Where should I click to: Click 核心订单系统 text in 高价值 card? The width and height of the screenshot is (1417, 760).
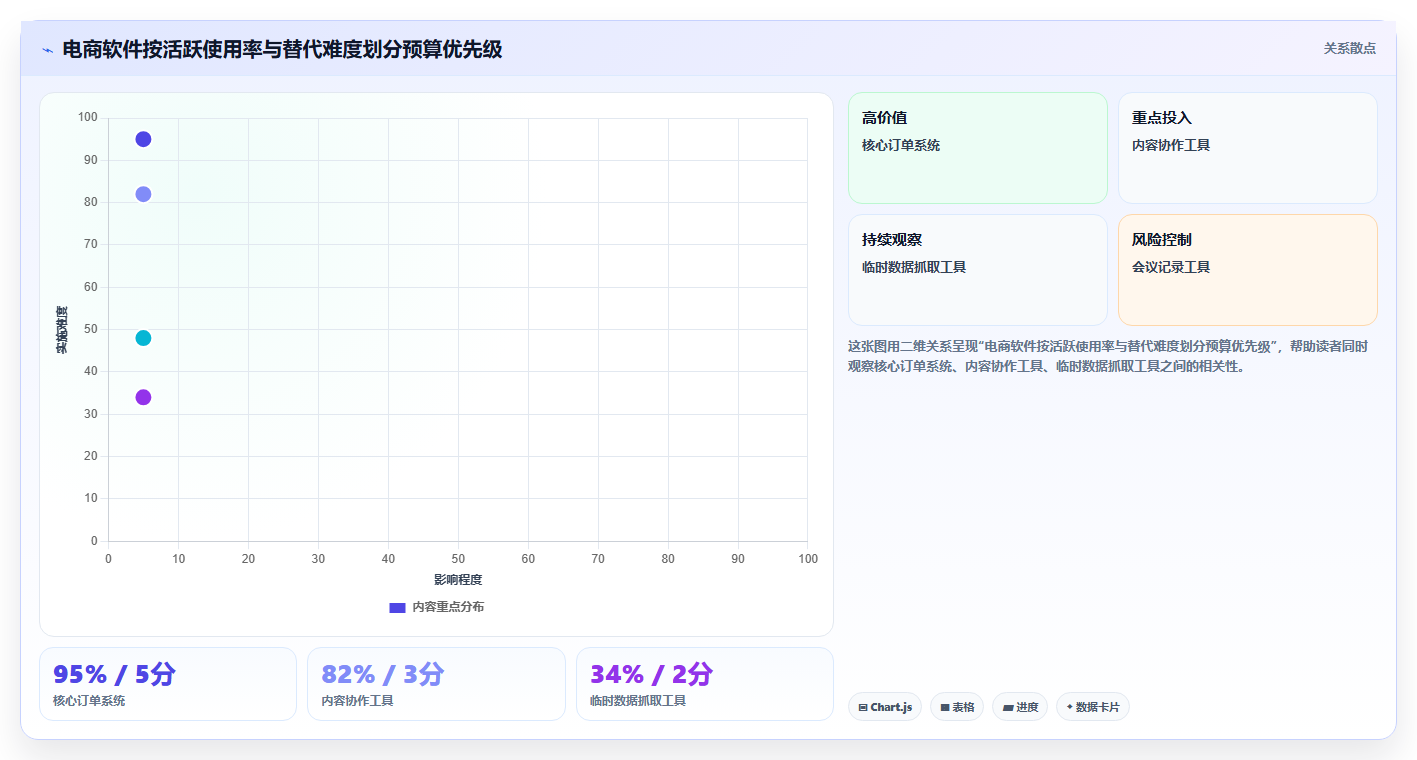[901, 145]
